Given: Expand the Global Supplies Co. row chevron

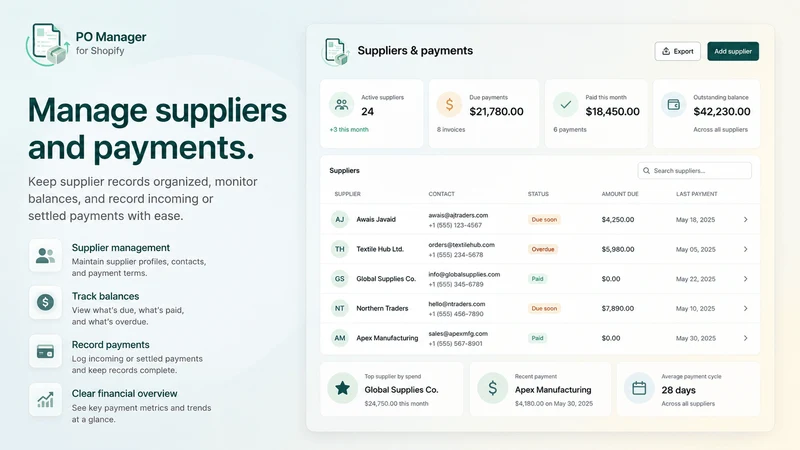Looking at the screenshot, I should point(745,279).
